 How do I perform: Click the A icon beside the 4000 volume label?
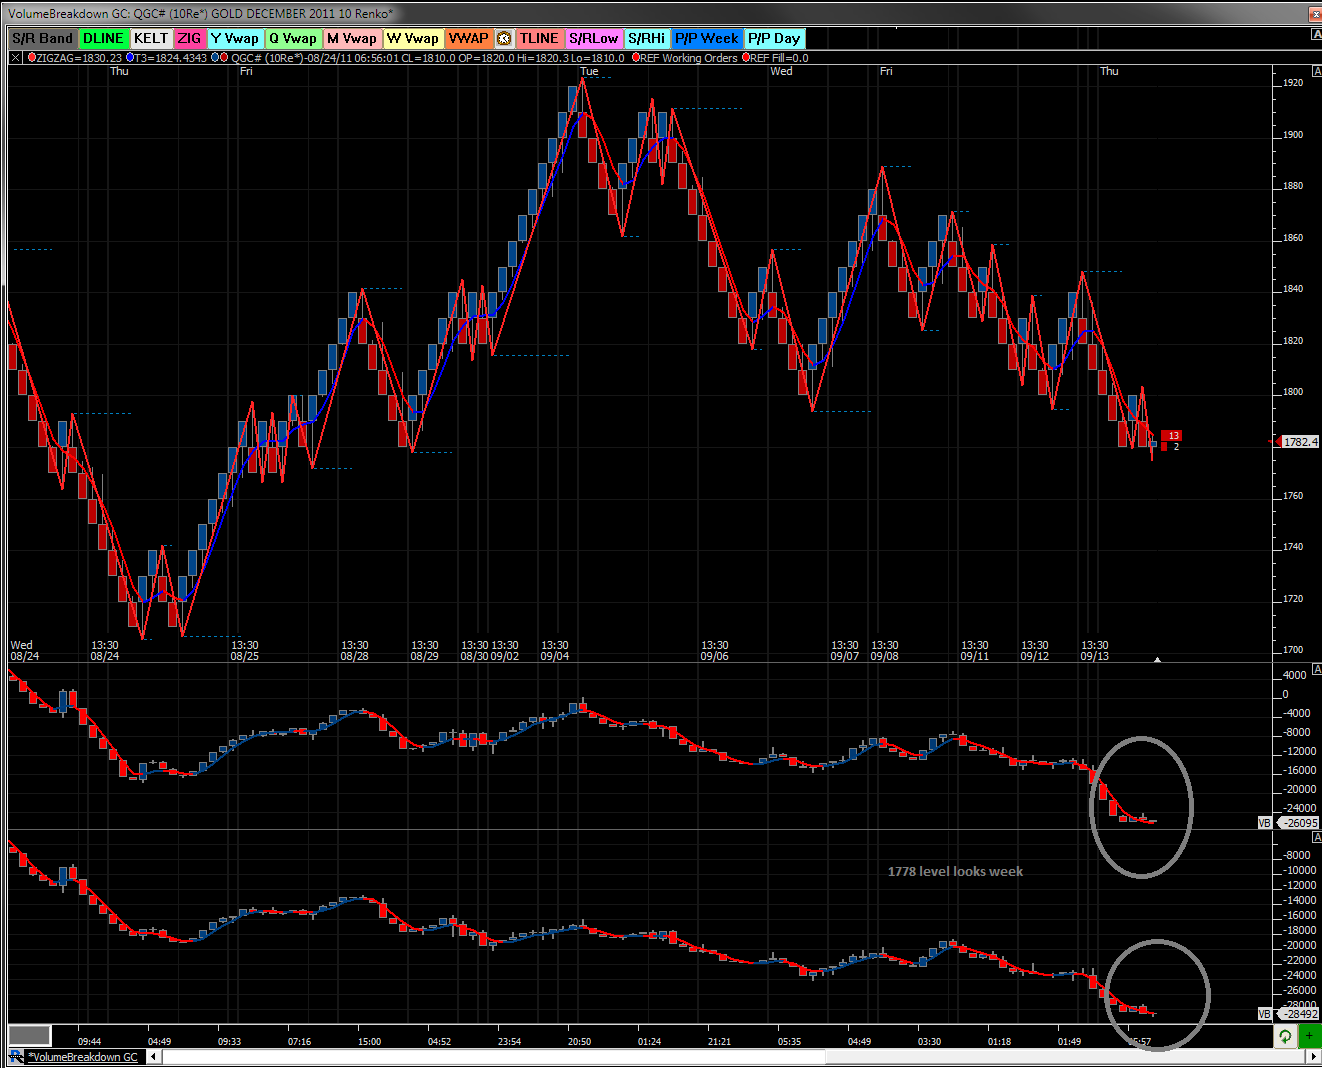click(x=1316, y=670)
